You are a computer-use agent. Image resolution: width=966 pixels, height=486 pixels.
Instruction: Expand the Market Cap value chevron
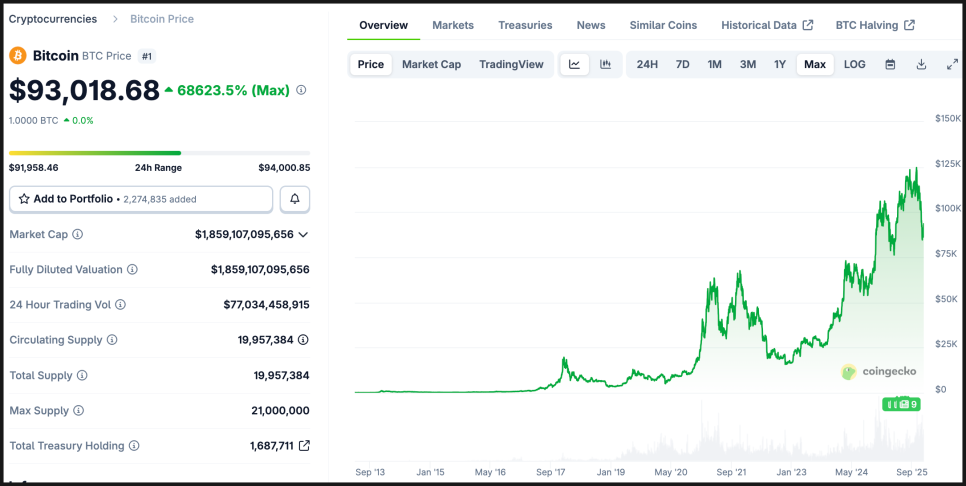click(303, 234)
